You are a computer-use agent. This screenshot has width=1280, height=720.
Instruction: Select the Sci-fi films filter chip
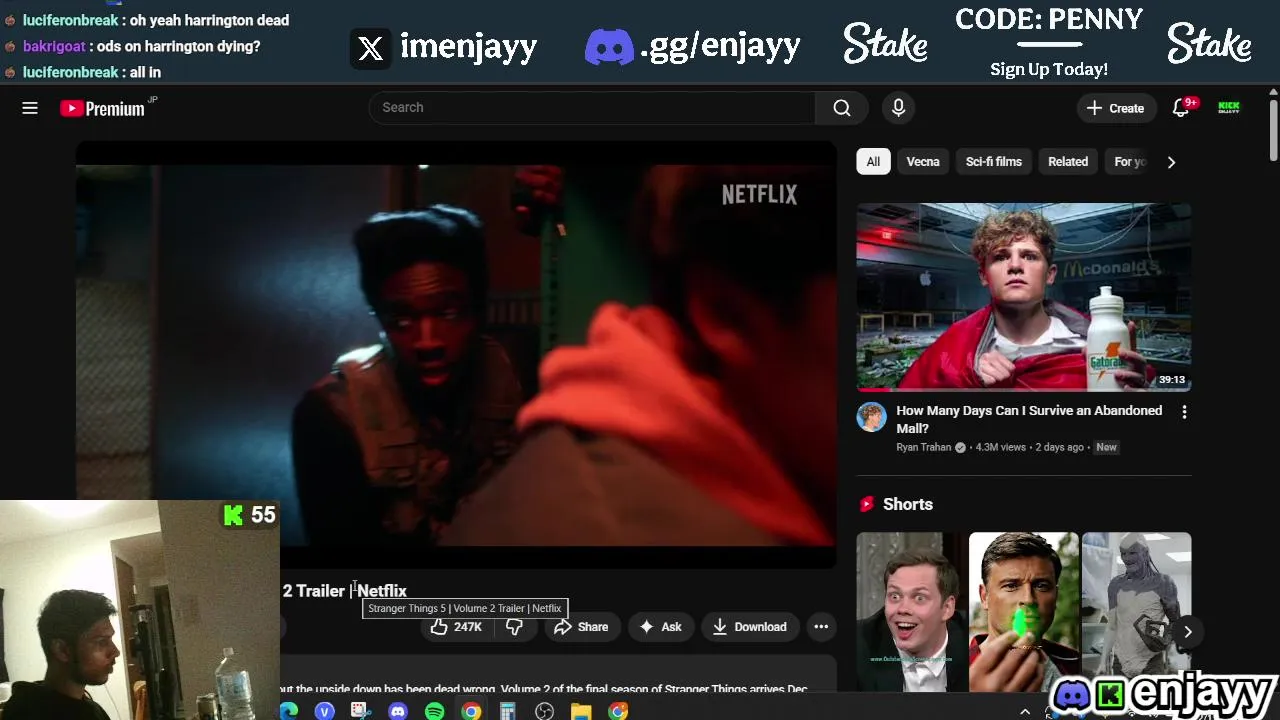click(994, 162)
